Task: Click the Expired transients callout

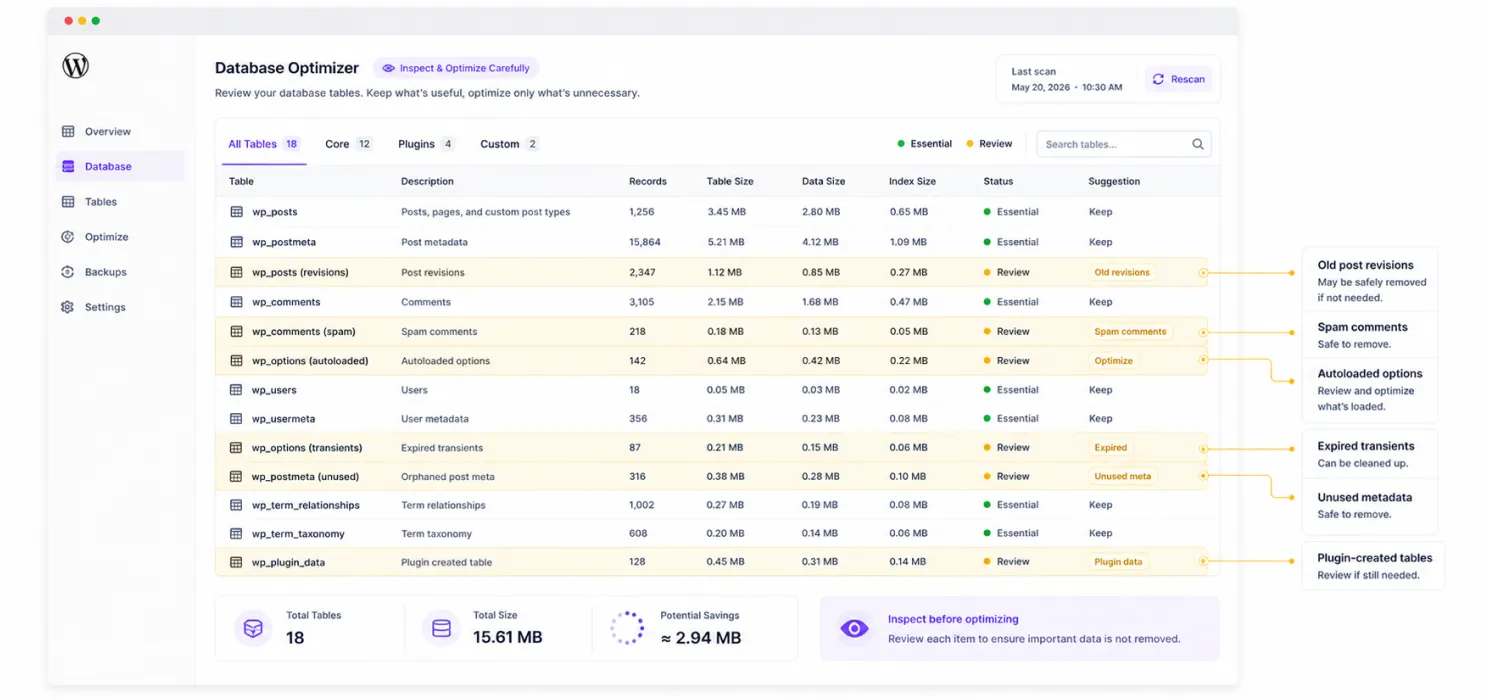Action: coord(1369,454)
